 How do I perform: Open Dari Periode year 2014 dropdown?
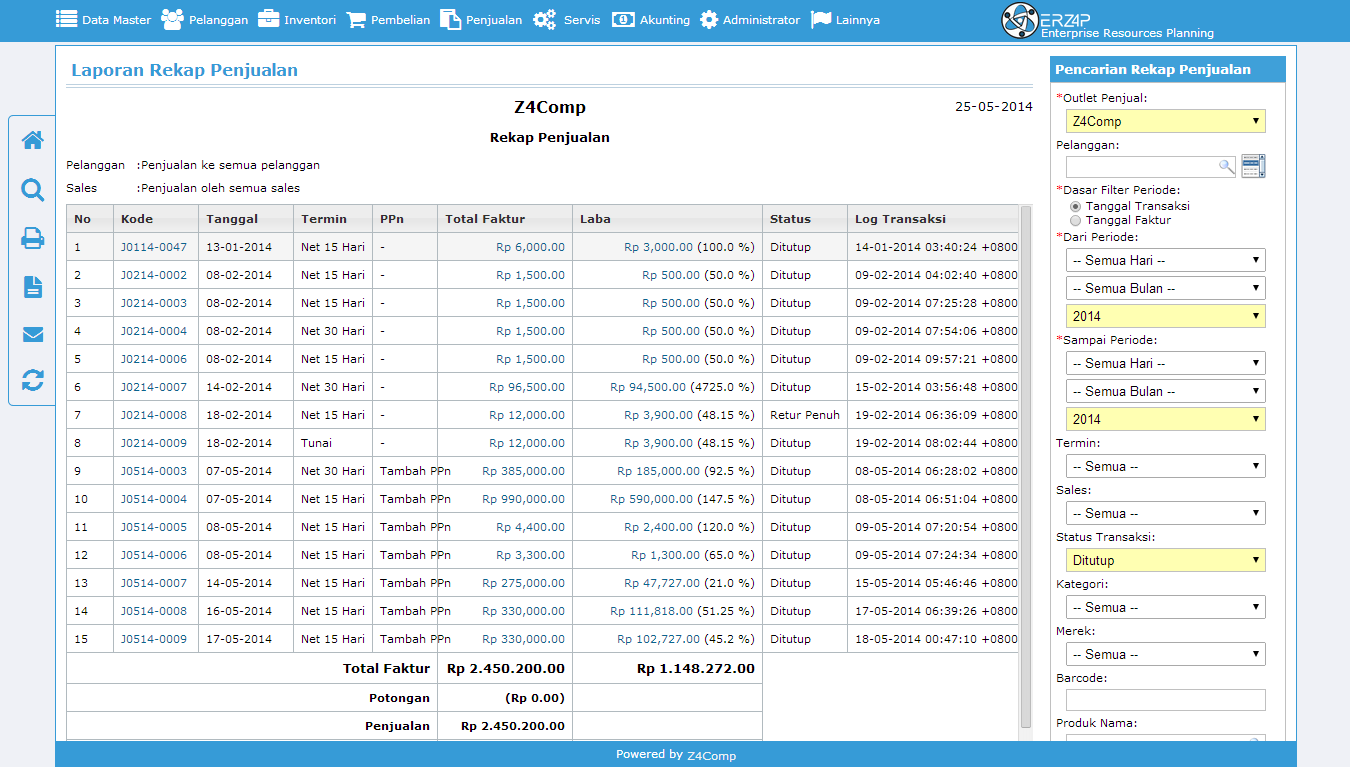pyautogui.click(x=1166, y=316)
